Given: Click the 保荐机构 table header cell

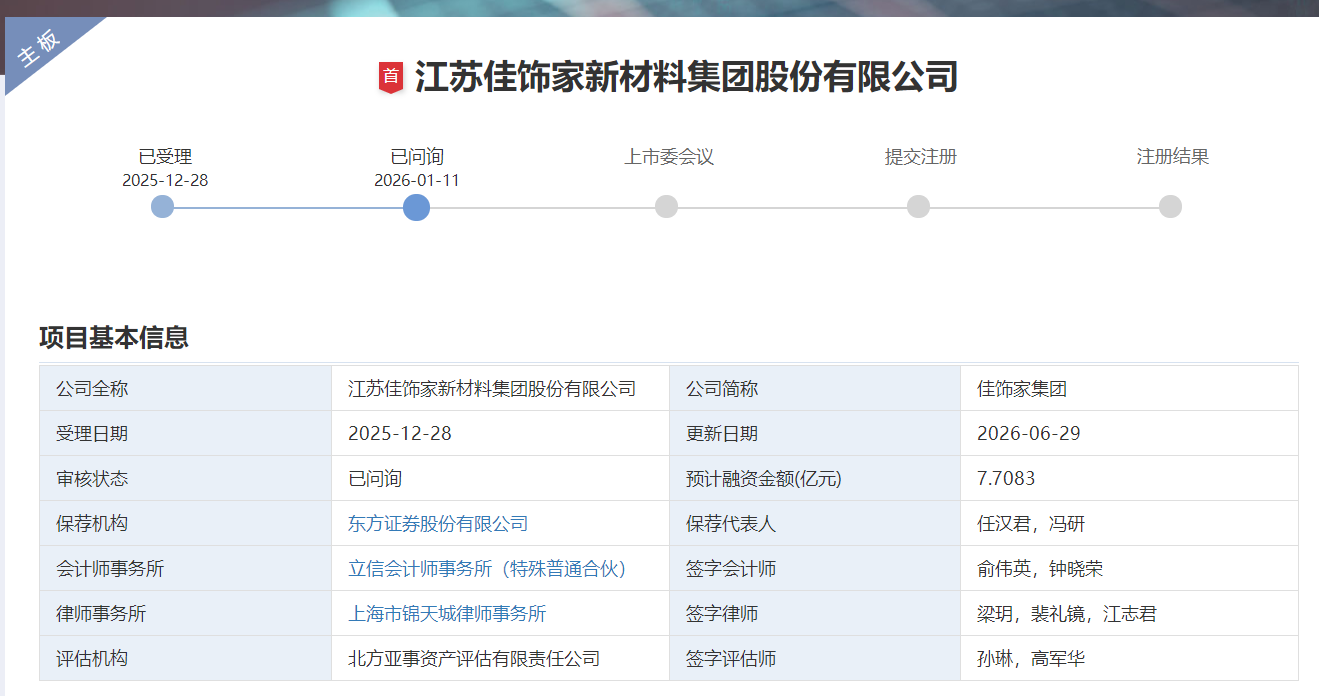Looking at the screenshot, I should [186, 524].
